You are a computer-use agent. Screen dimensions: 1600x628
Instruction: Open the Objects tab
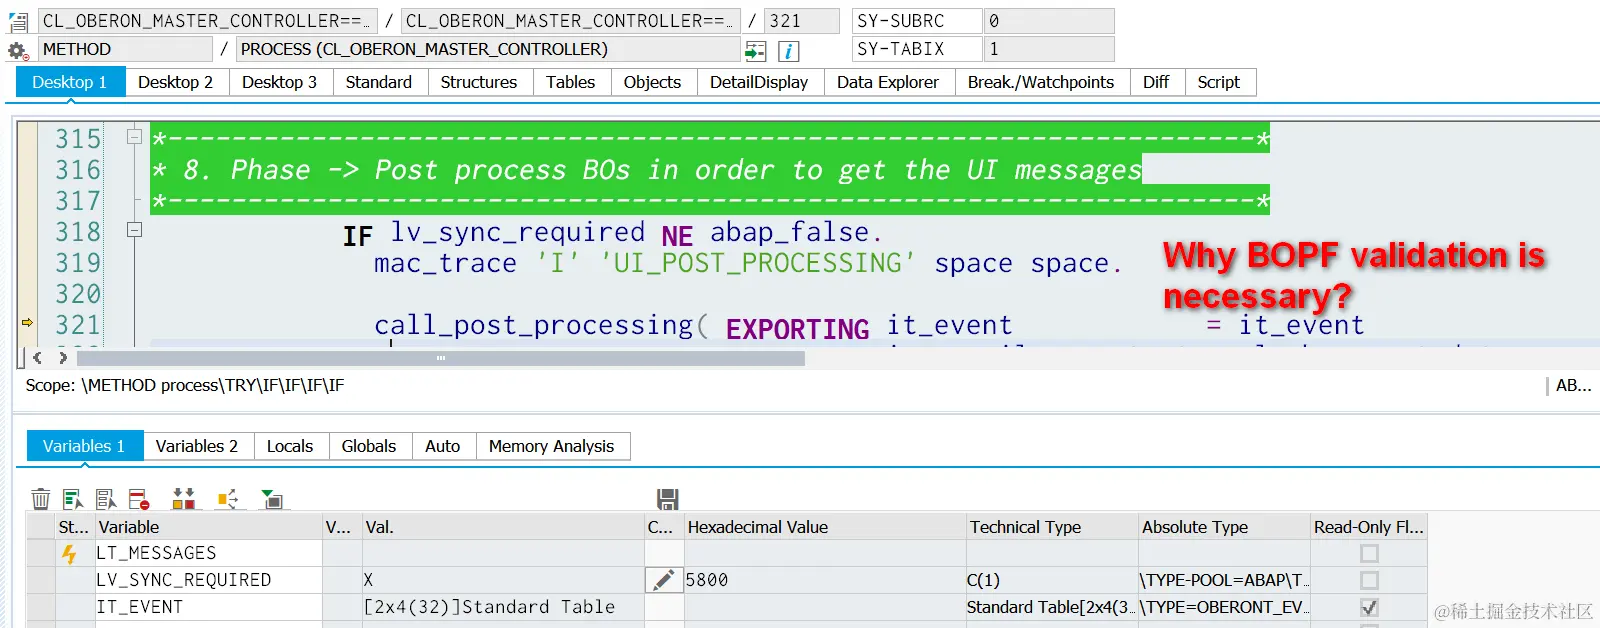click(653, 82)
